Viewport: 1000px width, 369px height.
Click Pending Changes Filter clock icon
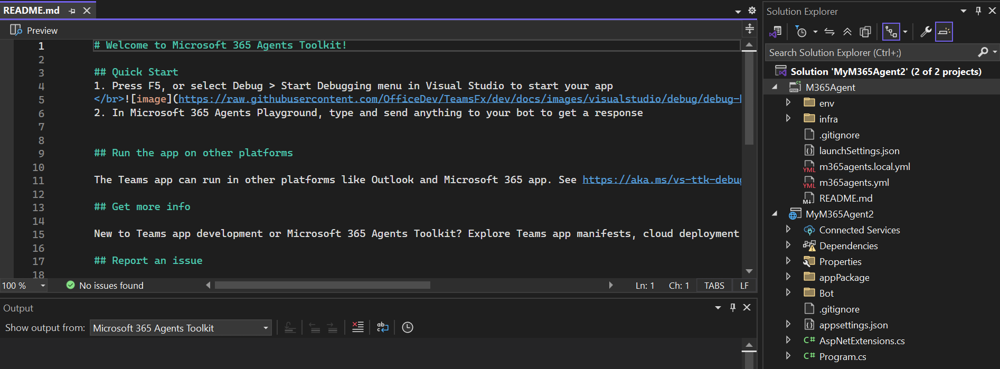point(802,31)
